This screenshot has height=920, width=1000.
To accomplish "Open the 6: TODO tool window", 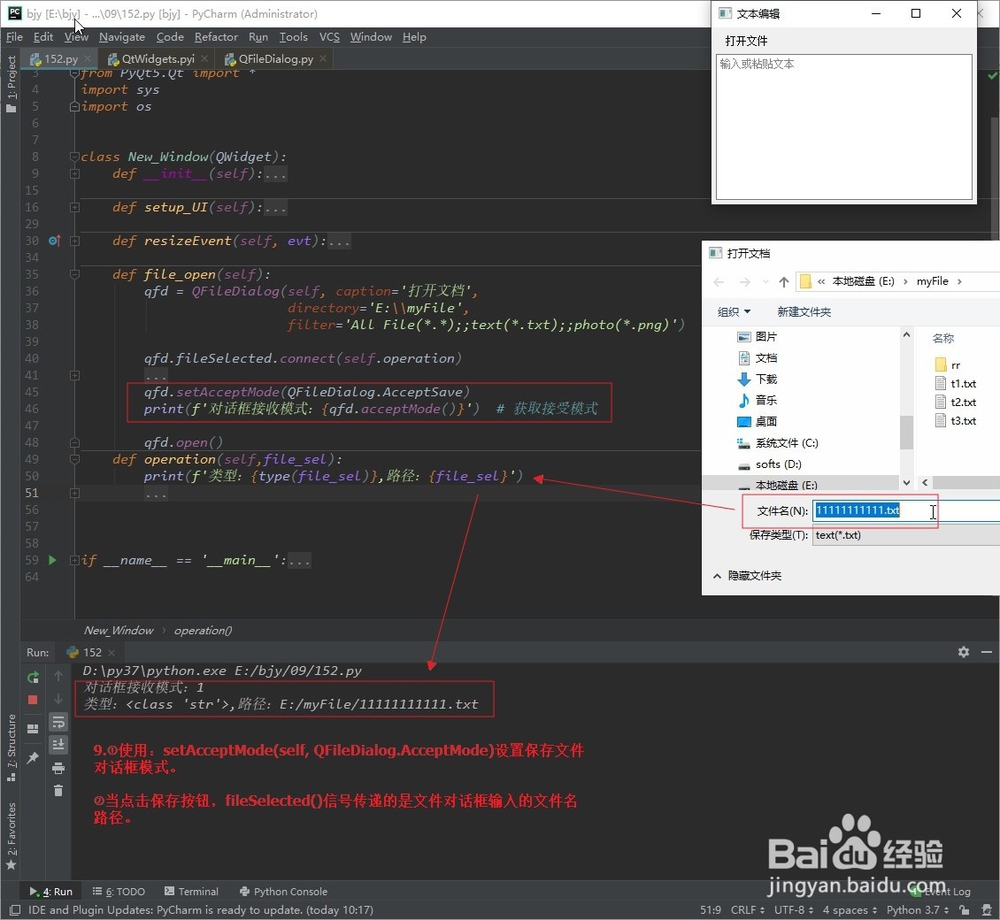I will pos(119,891).
